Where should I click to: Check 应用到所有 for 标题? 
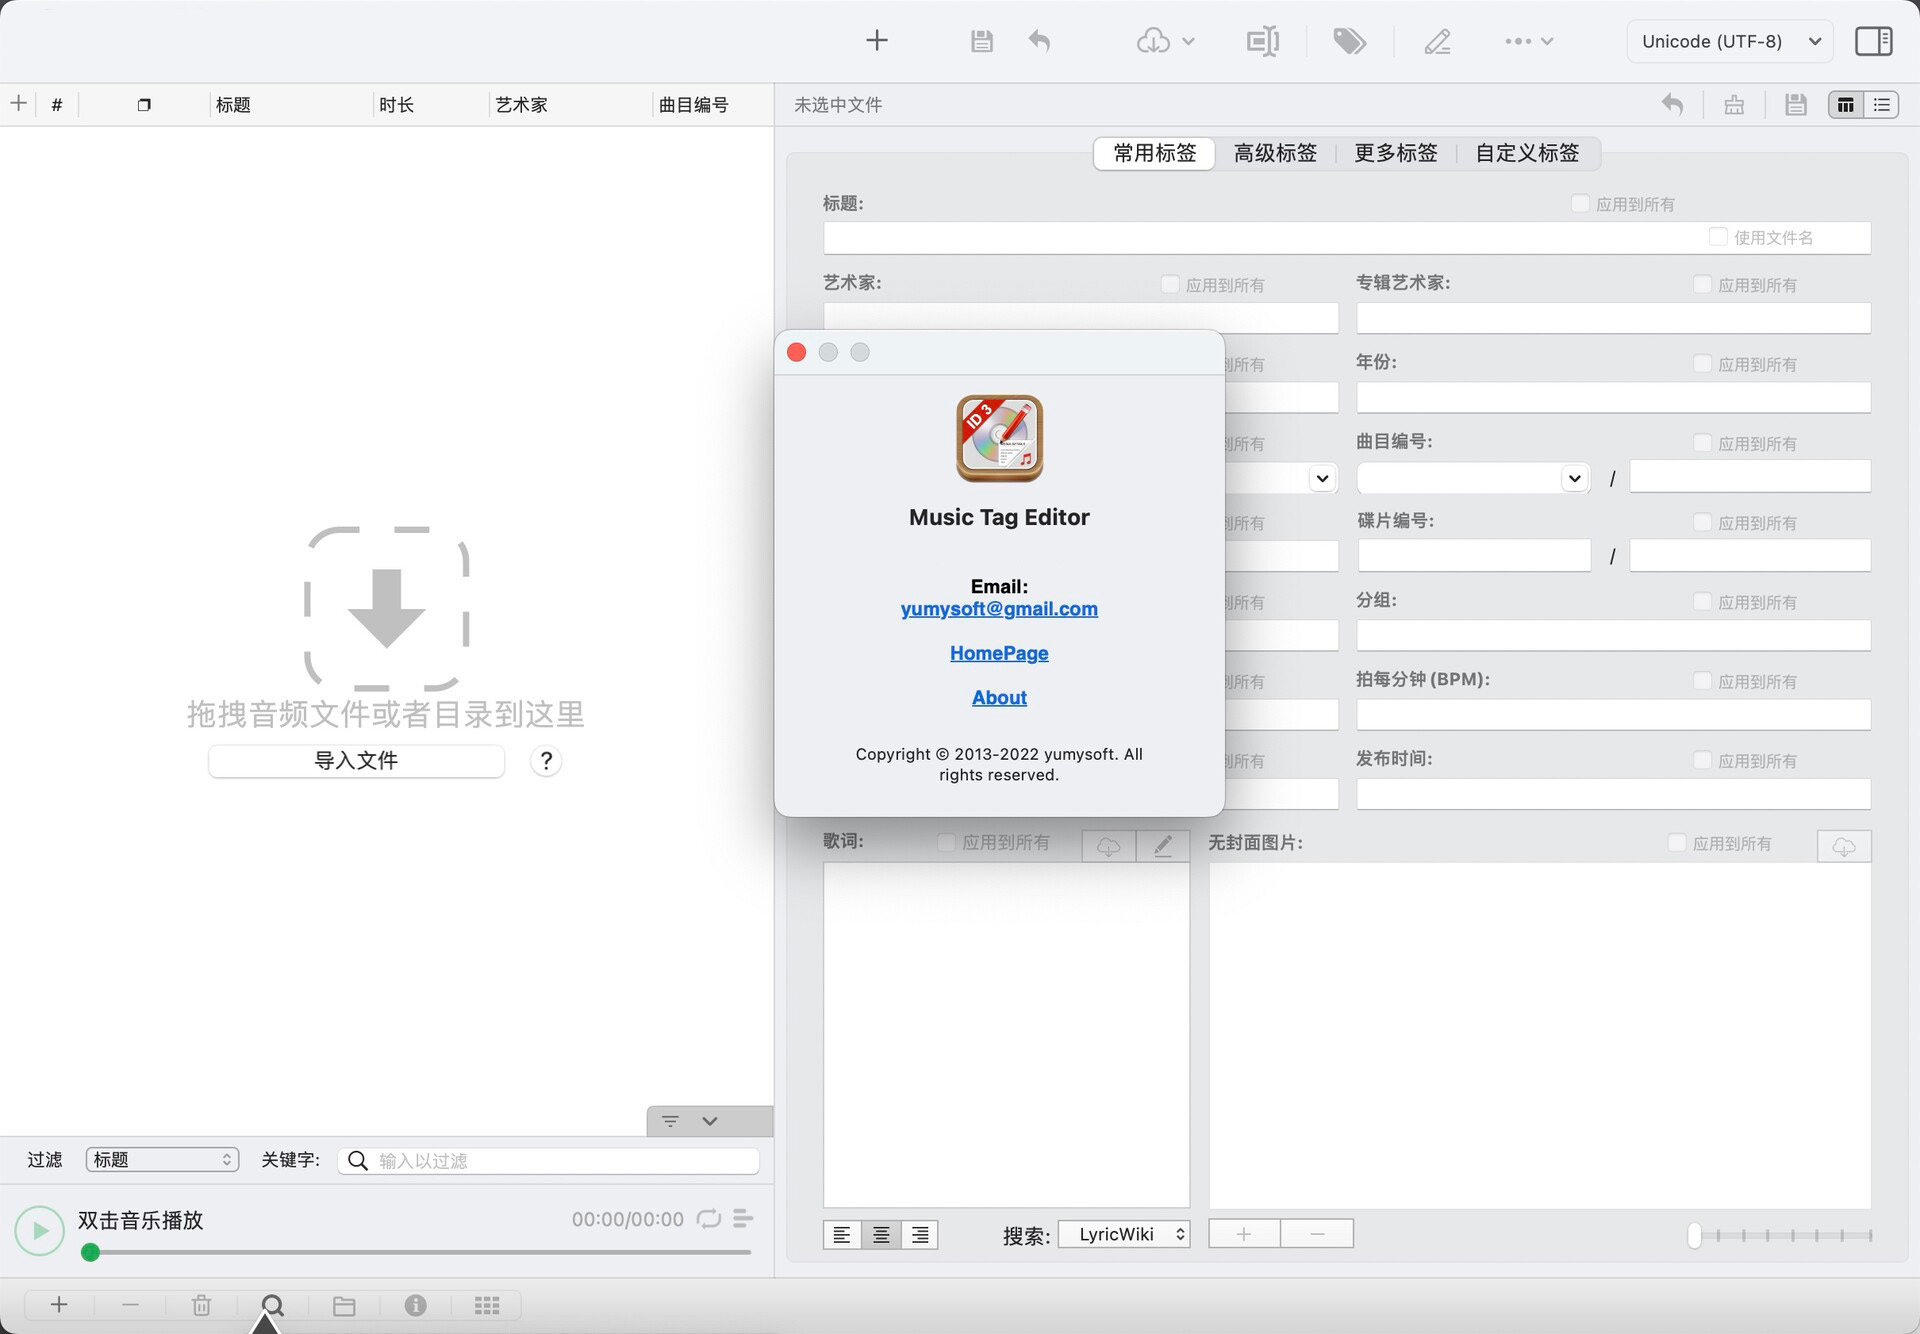point(1580,203)
